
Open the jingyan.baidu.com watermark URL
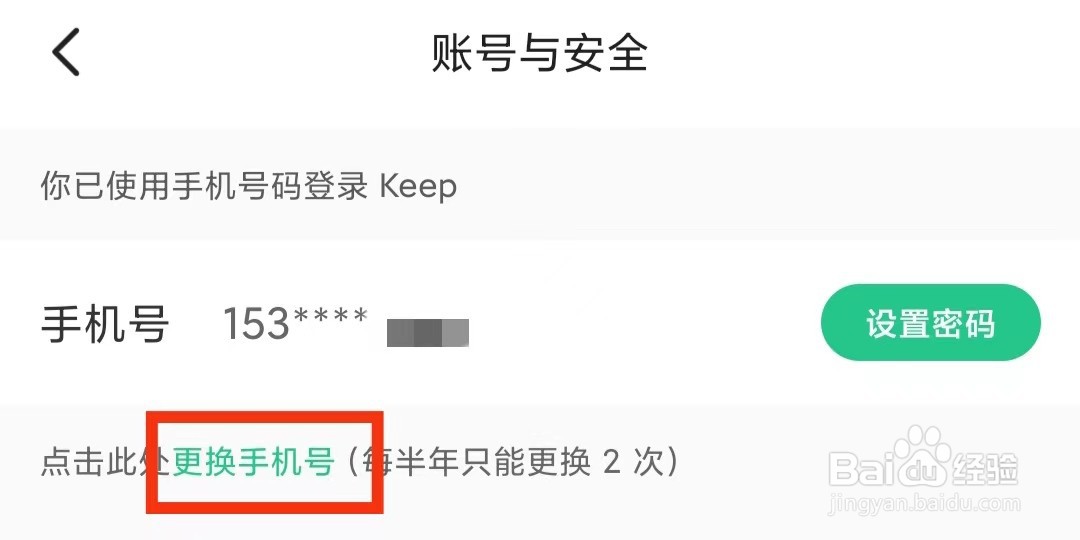(x=926, y=505)
